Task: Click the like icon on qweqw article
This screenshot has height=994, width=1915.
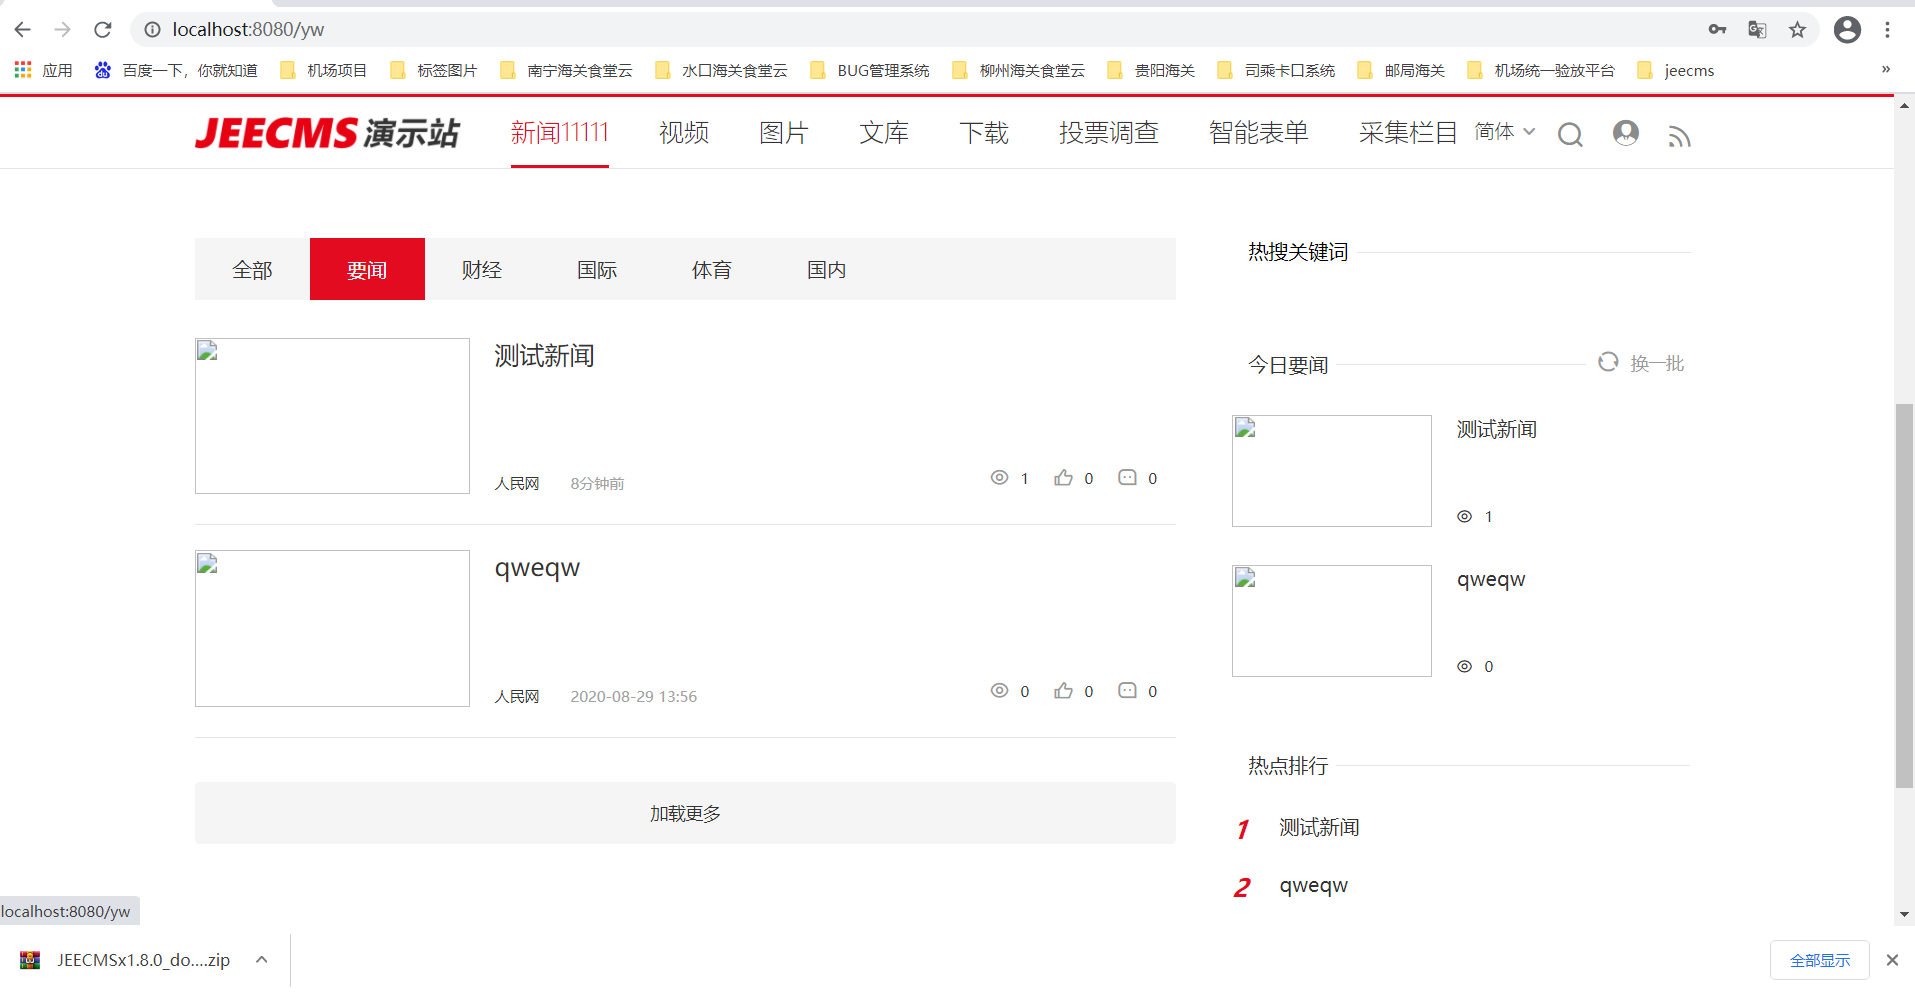Action: (x=1063, y=691)
